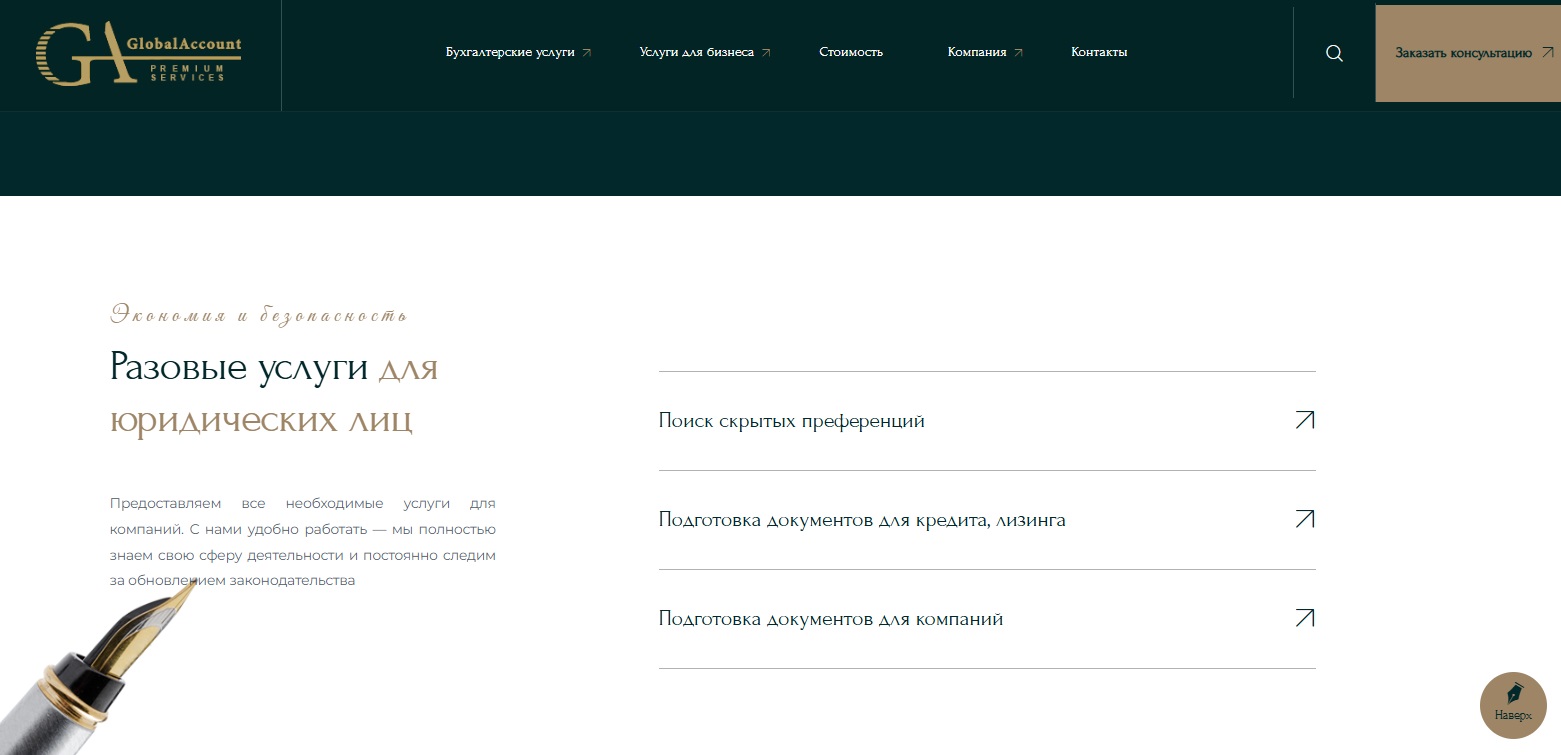Open the search magnifier icon

tap(1334, 54)
